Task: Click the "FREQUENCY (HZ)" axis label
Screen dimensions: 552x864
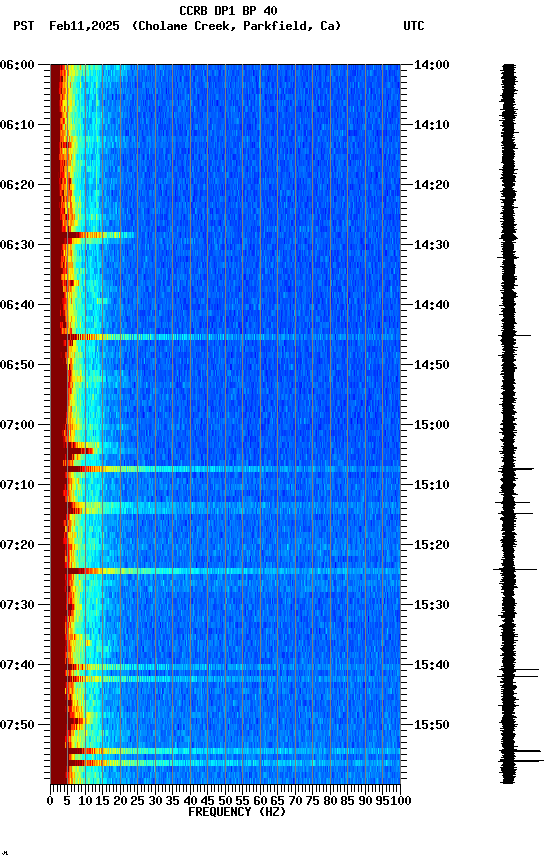Action: [x=237, y=812]
